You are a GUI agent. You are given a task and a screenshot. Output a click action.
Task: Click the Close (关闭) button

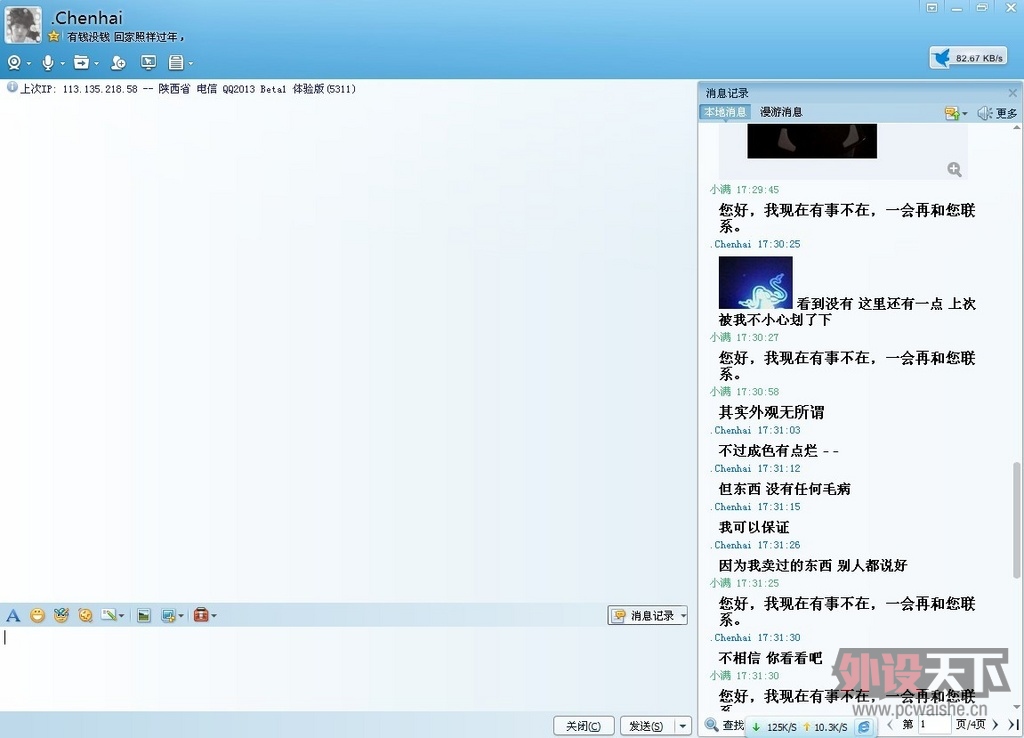pyautogui.click(x=584, y=726)
